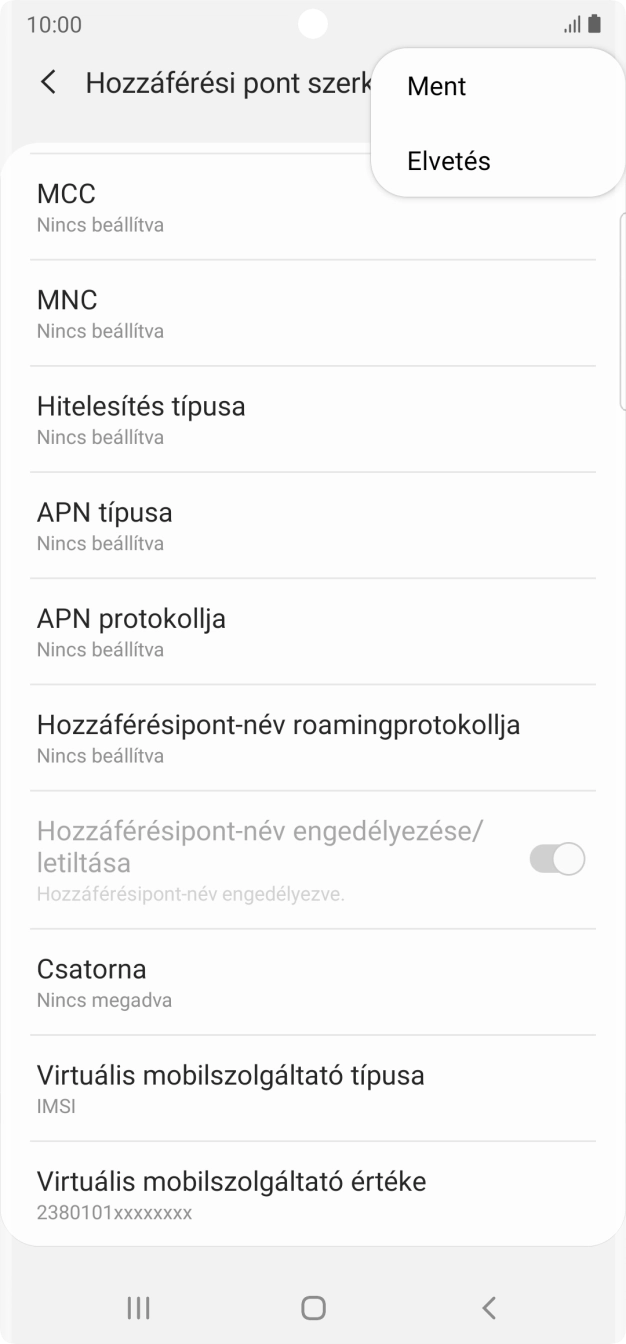This screenshot has width=626, height=1344.
Task: Select Ment from the popup menu
Action: pyautogui.click(x=434, y=86)
